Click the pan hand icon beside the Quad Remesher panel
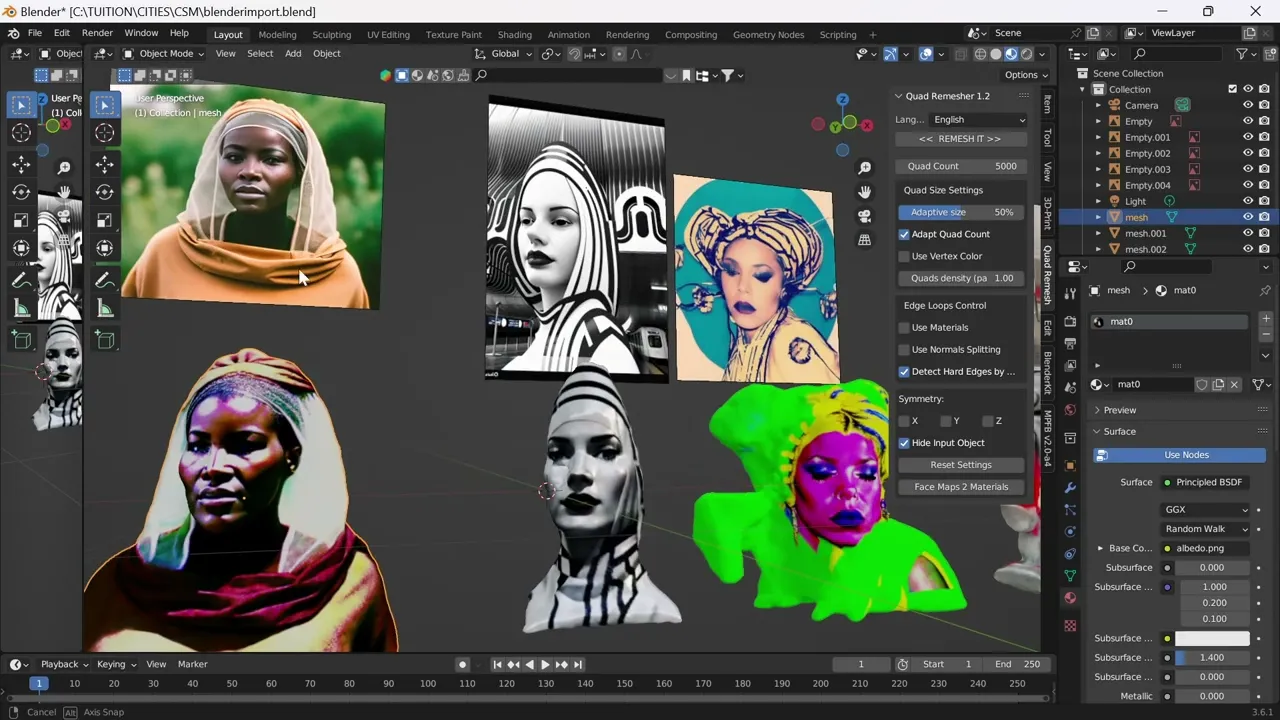 pos(864,192)
